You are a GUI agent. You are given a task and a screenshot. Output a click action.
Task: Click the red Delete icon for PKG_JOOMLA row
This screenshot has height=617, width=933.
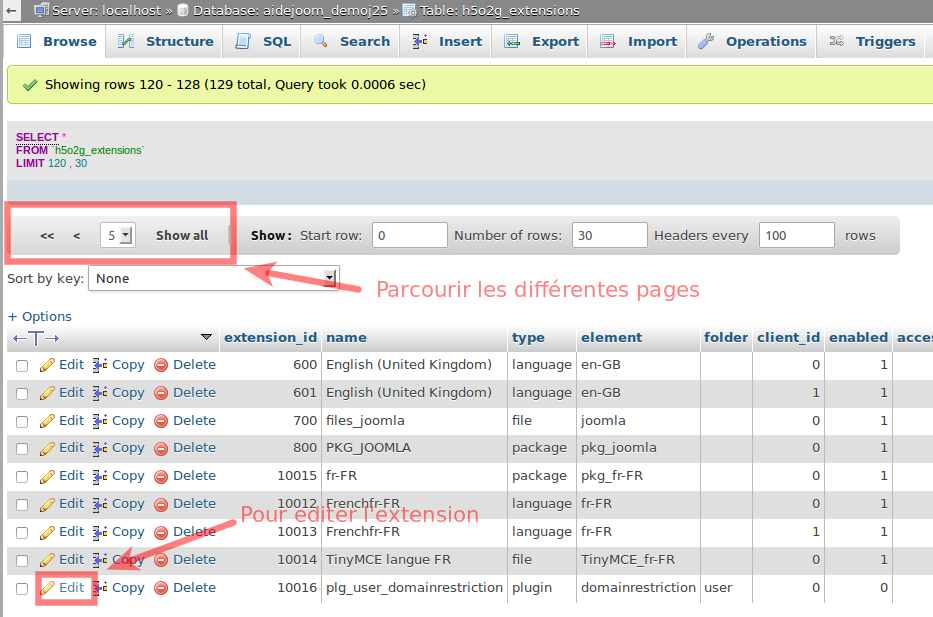[x=161, y=448]
